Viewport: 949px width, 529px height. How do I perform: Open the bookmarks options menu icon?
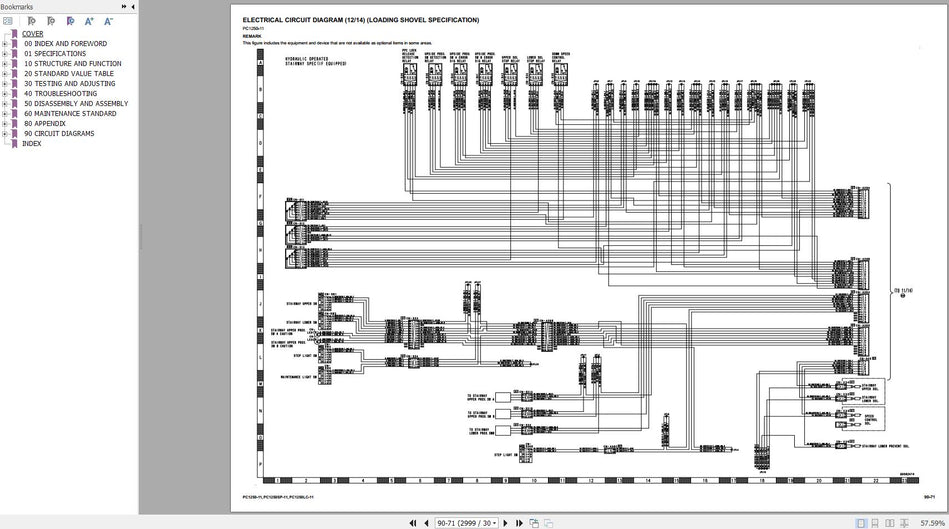pyautogui.click(x=10, y=21)
